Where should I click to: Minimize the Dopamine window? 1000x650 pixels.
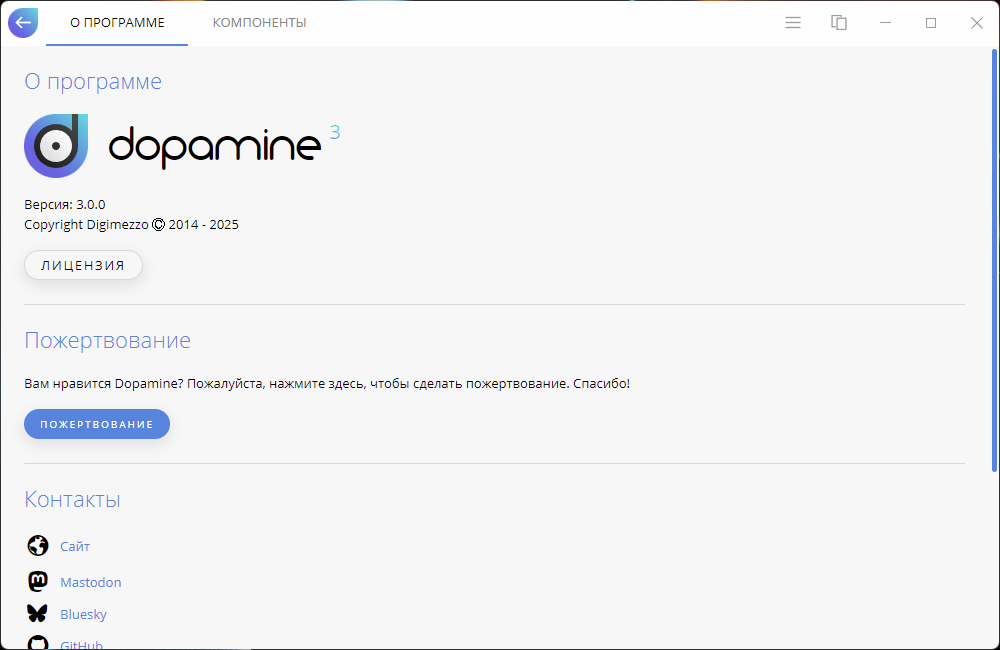coord(885,23)
